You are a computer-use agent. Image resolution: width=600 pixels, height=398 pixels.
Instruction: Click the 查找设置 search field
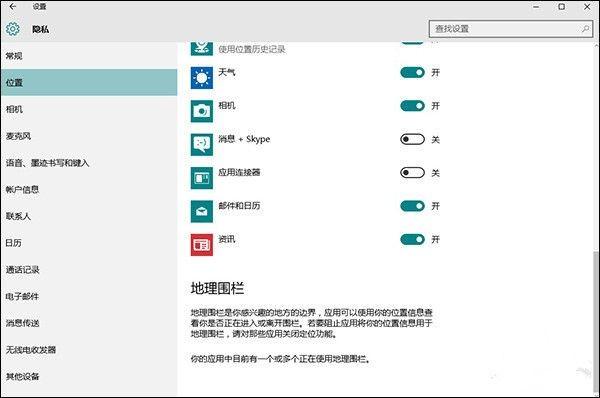[511, 29]
